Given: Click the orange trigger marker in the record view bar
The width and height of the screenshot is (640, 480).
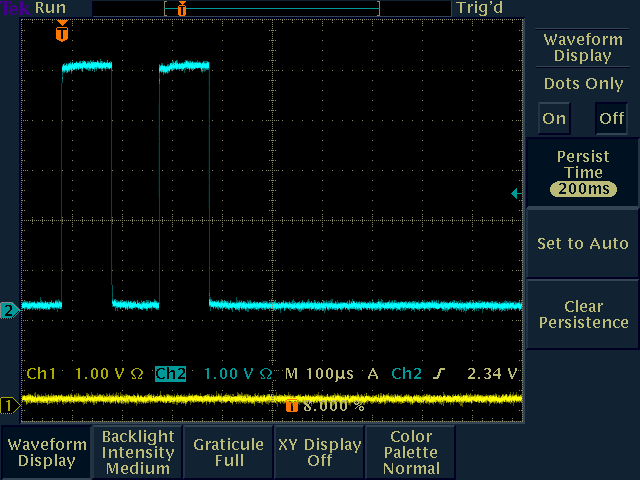Looking at the screenshot, I should click(181, 8).
